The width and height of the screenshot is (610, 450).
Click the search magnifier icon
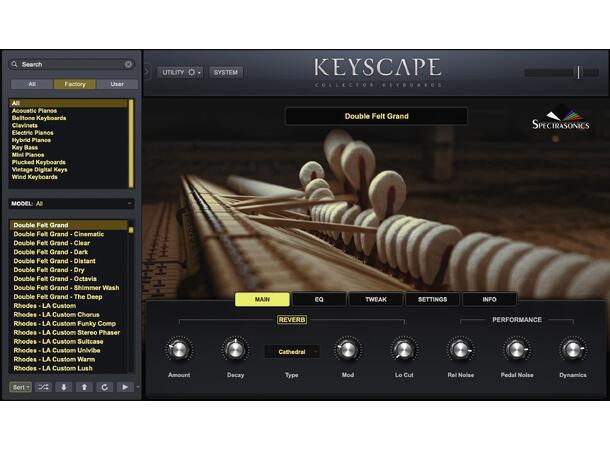click(x=14, y=65)
